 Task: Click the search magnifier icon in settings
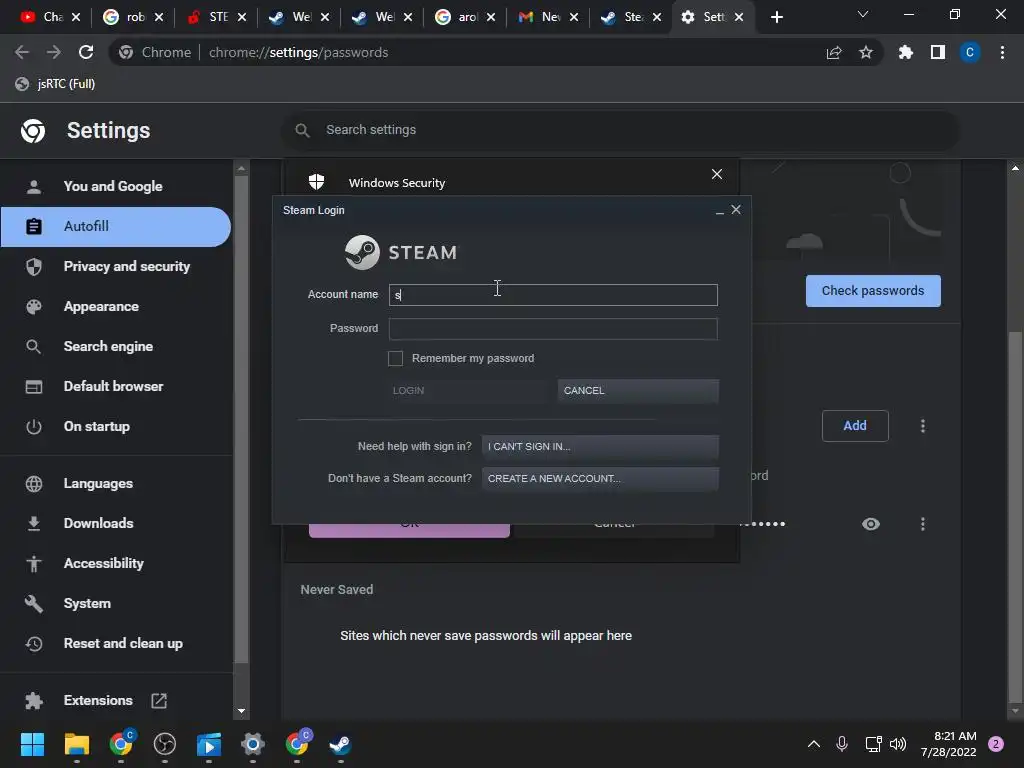coord(302,130)
